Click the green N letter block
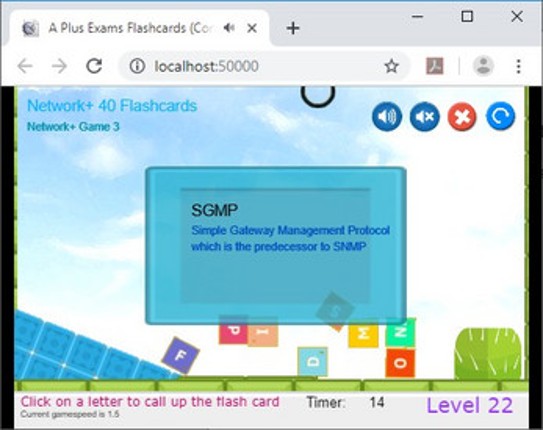543x430 pixels. tap(400, 332)
